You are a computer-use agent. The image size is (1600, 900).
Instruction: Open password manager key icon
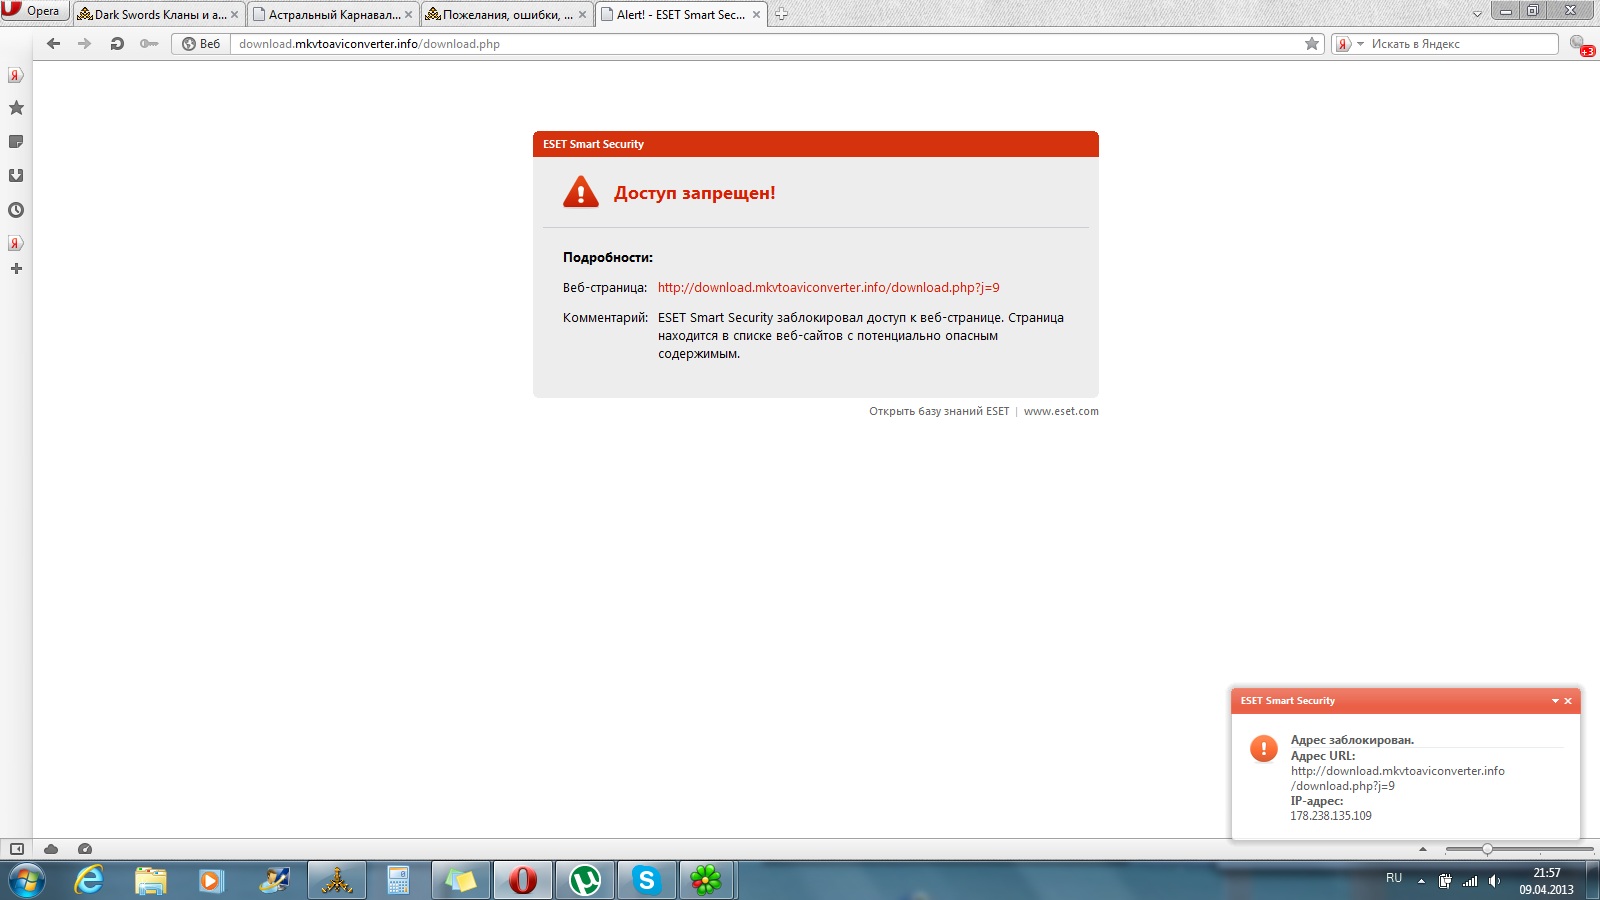pyautogui.click(x=149, y=44)
